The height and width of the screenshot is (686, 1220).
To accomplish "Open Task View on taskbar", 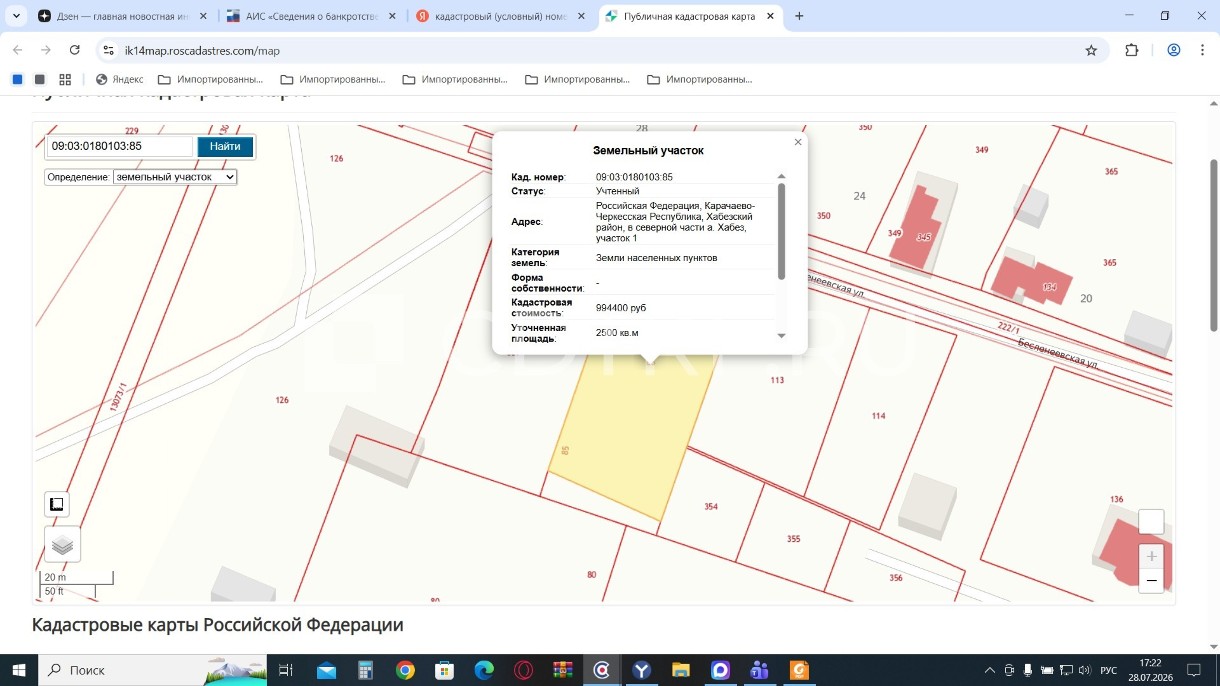I will [x=285, y=670].
